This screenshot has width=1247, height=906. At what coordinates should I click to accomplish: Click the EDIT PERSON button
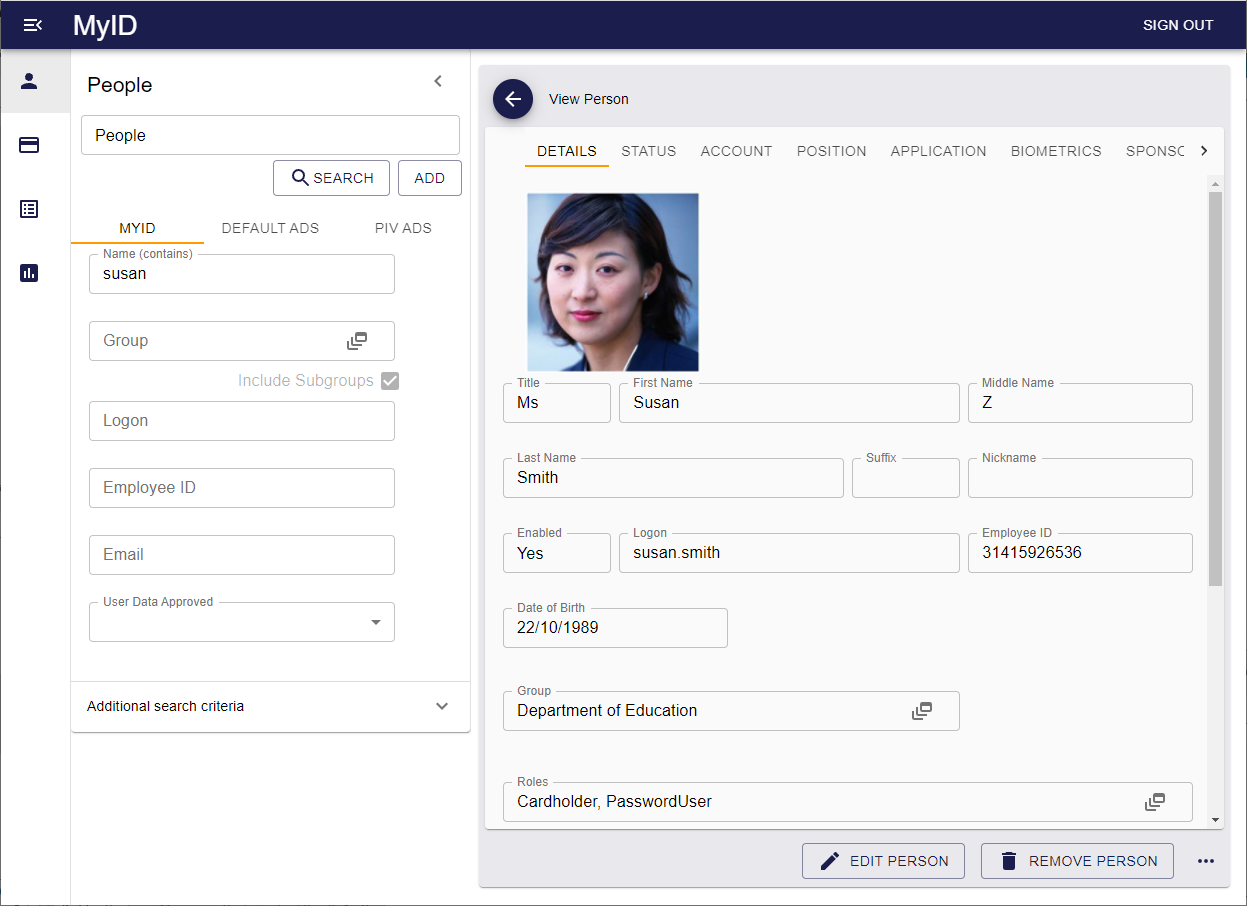(883, 861)
